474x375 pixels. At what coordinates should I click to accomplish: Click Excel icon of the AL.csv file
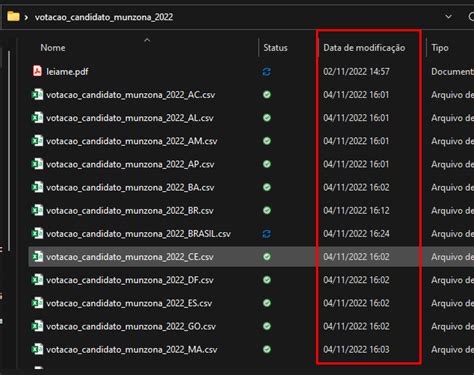click(37, 117)
